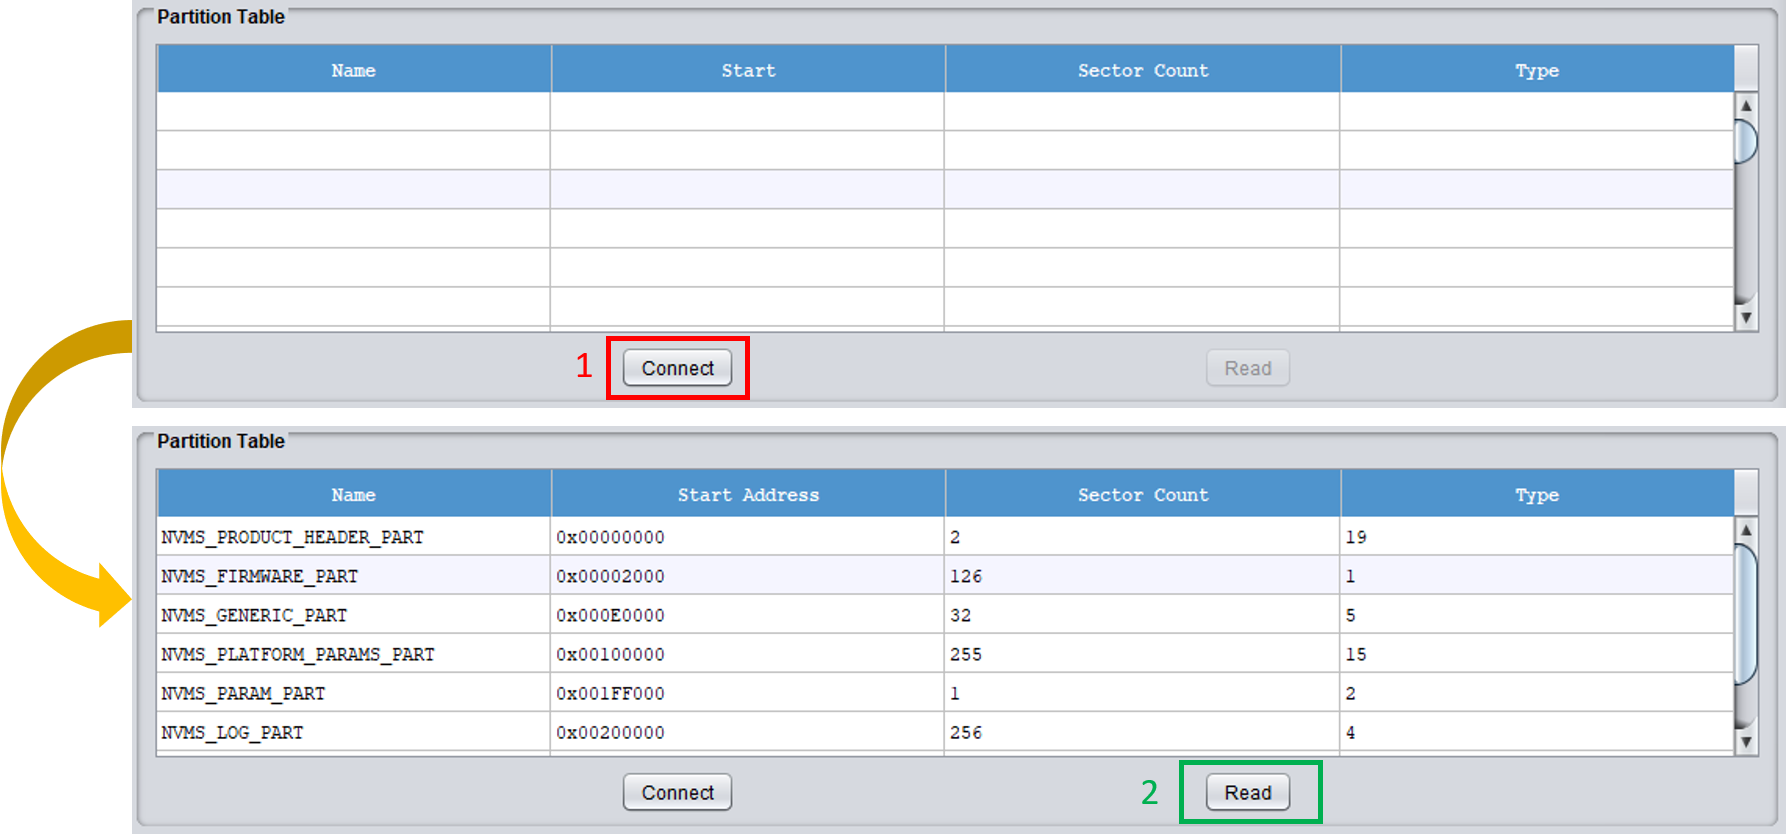
Task: Click Sector Count header in upper table
Action: (x=1143, y=70)
